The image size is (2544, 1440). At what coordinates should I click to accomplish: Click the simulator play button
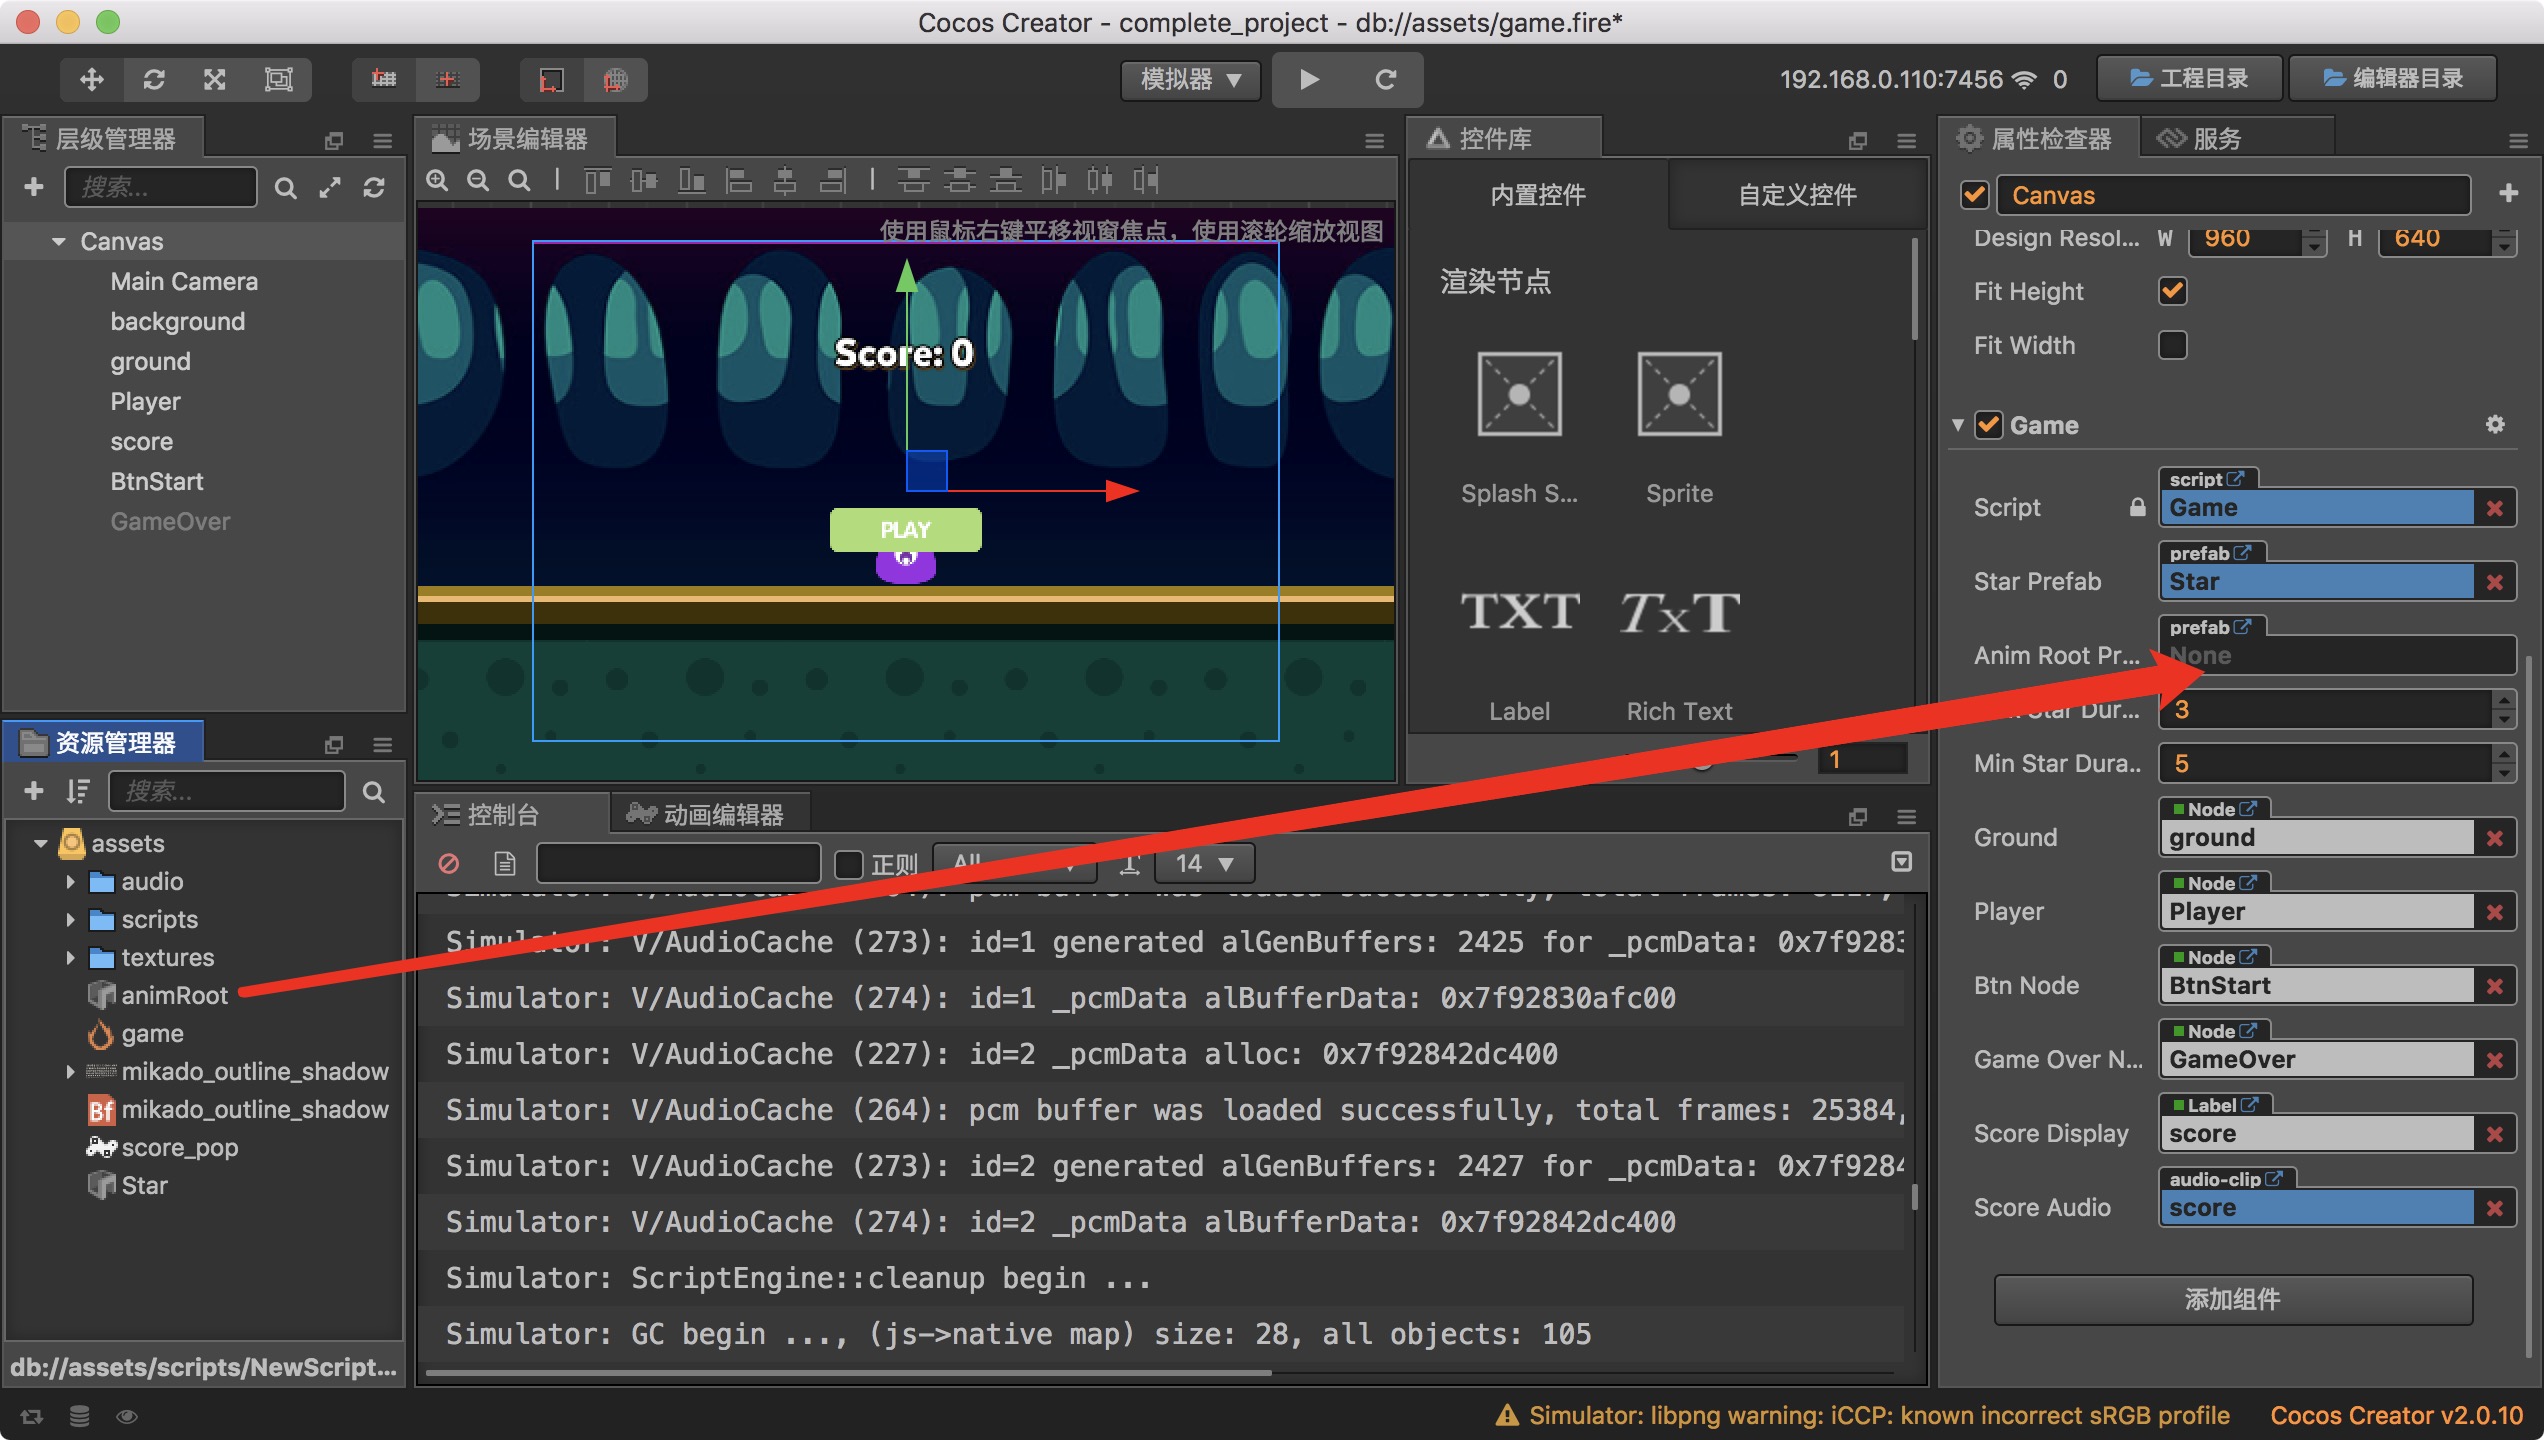coord(1309,79)
